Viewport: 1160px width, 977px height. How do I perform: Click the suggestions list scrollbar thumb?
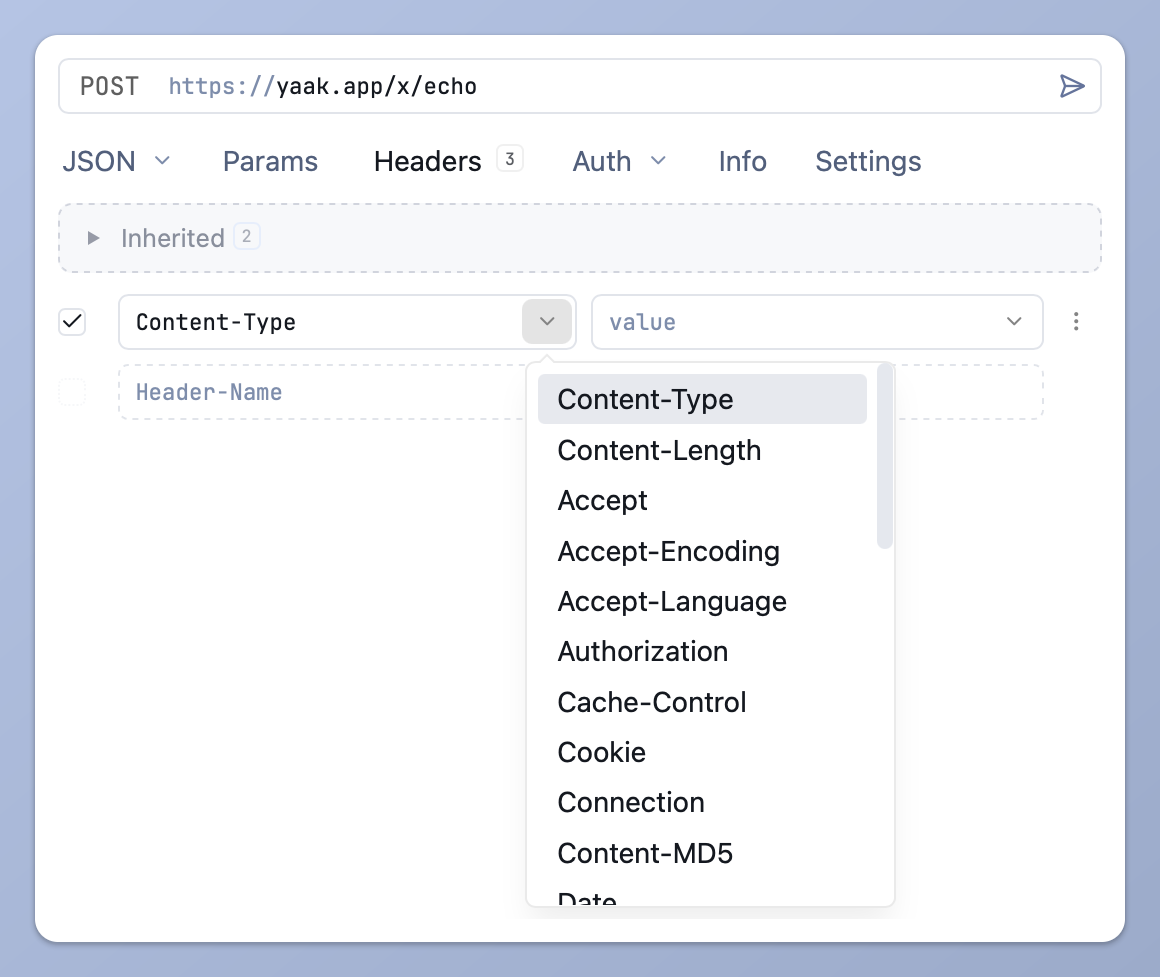(x=884, y=456)
